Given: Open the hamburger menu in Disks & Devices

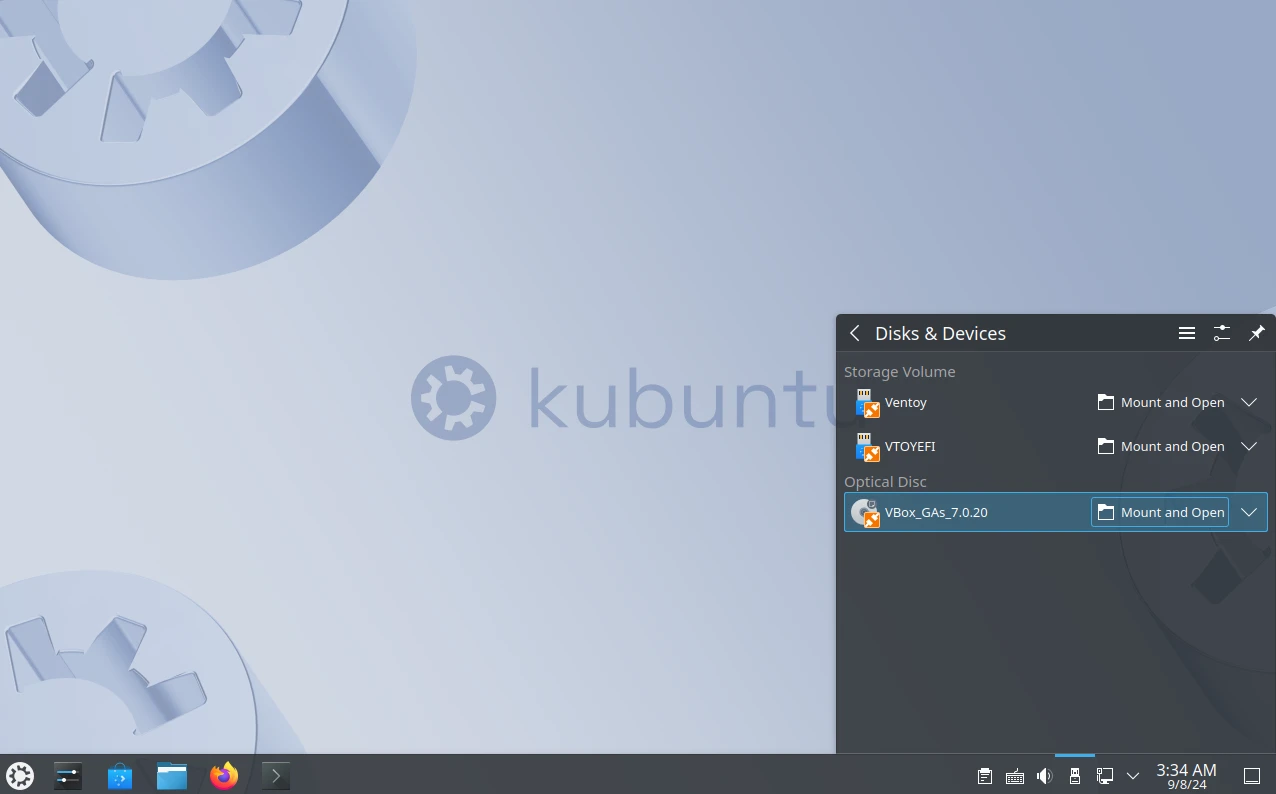Looking at the screenshot, I should (x=1187, y=333).
